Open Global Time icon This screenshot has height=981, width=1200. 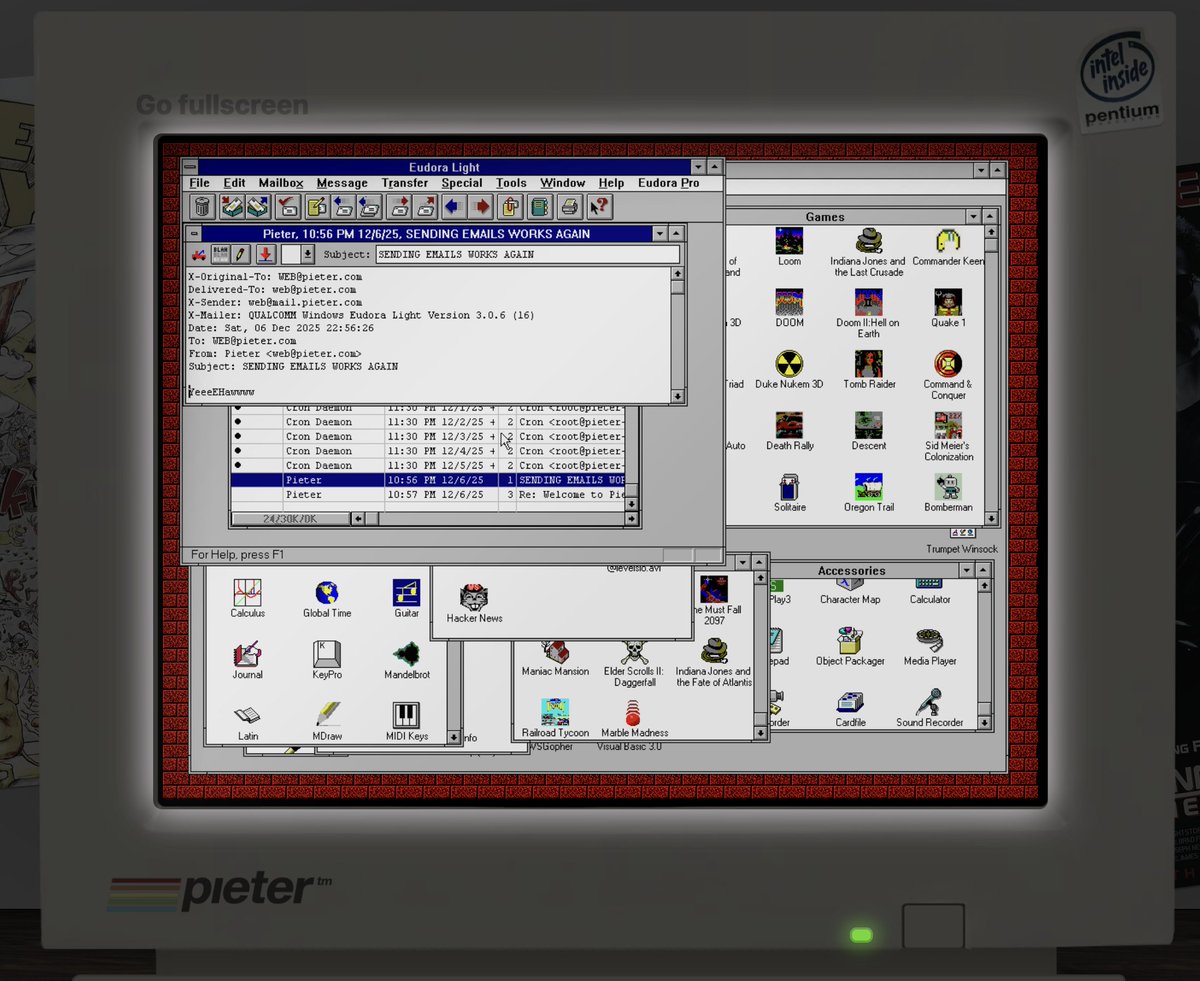pos(327,599)
